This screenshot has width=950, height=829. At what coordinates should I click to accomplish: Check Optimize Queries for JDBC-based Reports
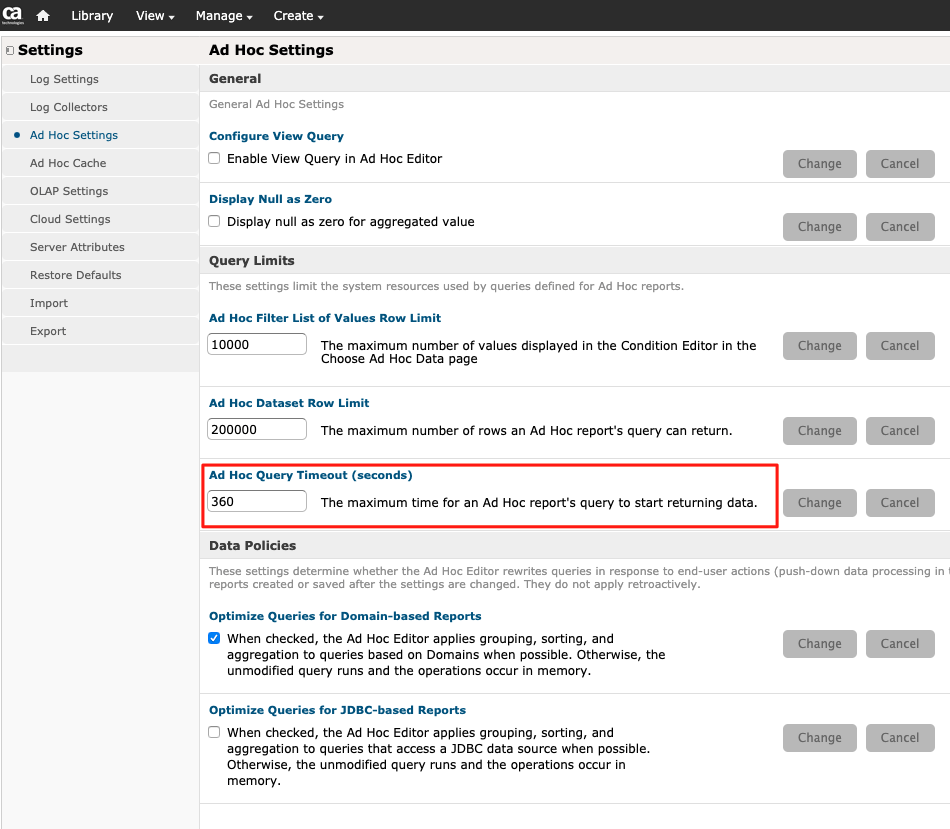[x=214, y=732]
